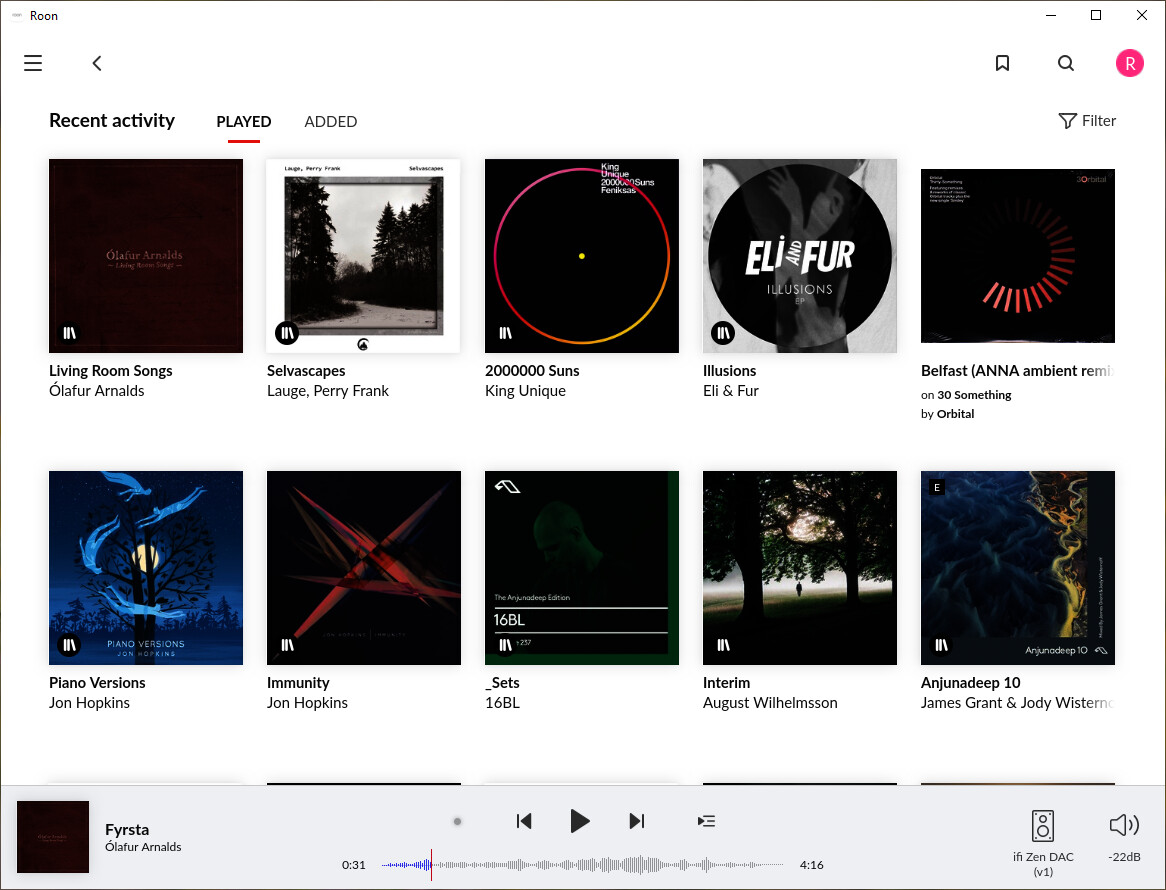Open 2000000 Suns album cover

click(582, 256)
